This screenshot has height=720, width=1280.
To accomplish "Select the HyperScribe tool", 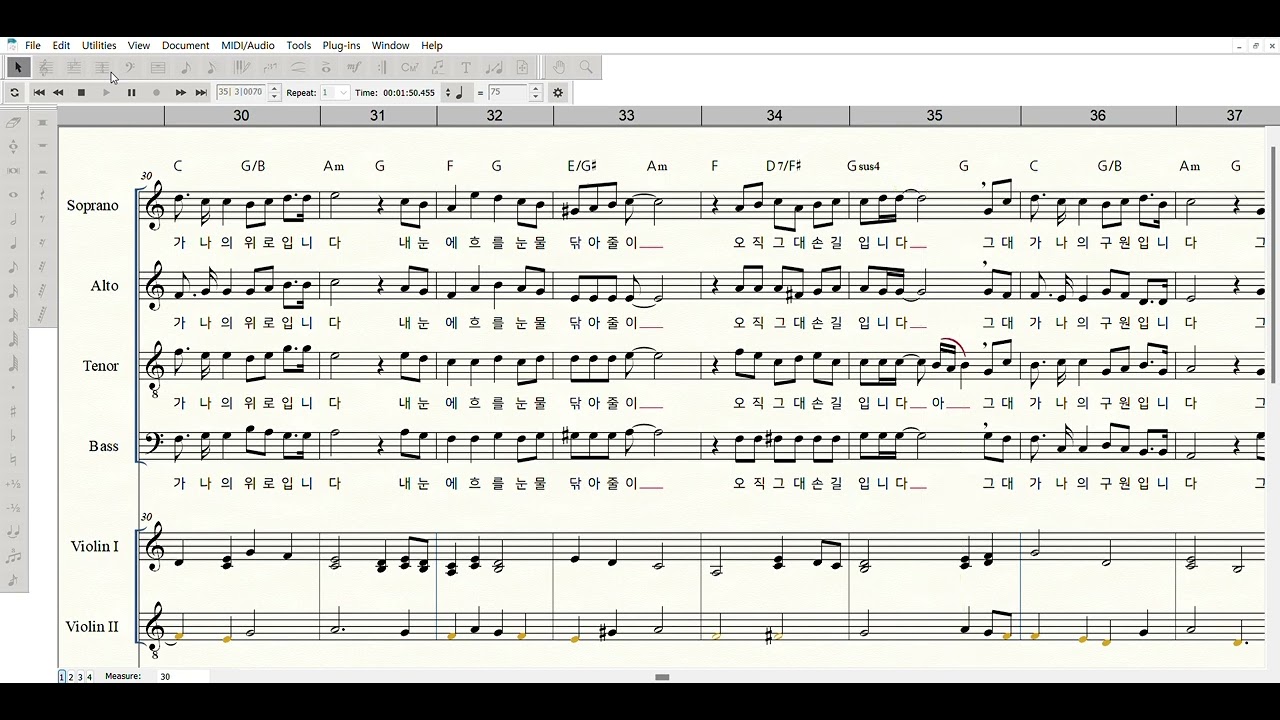I will point(241,67).
